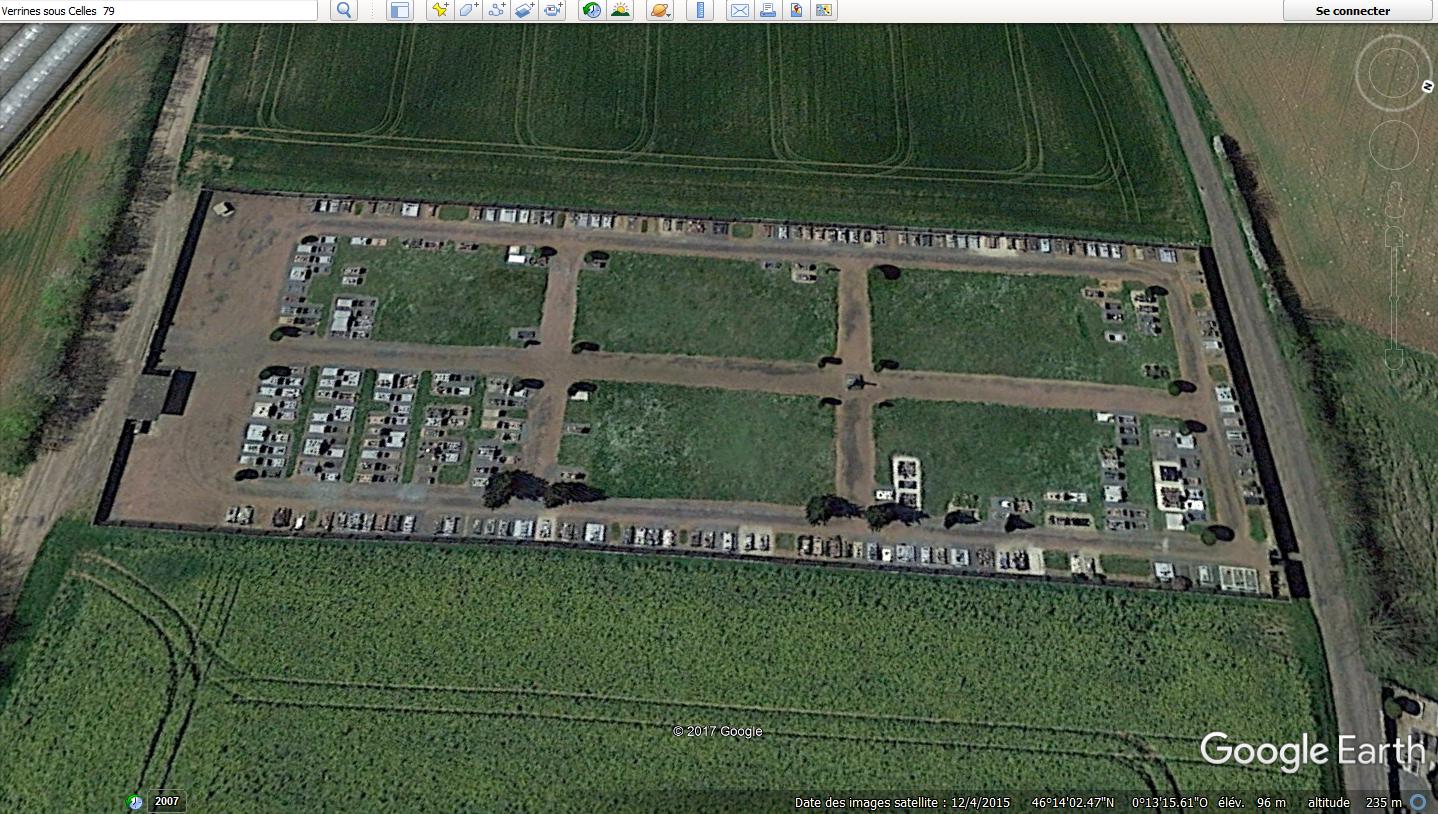Click the historical imagery clock in status bar
The image size is (1438, 814).
(x=135, y=802)
